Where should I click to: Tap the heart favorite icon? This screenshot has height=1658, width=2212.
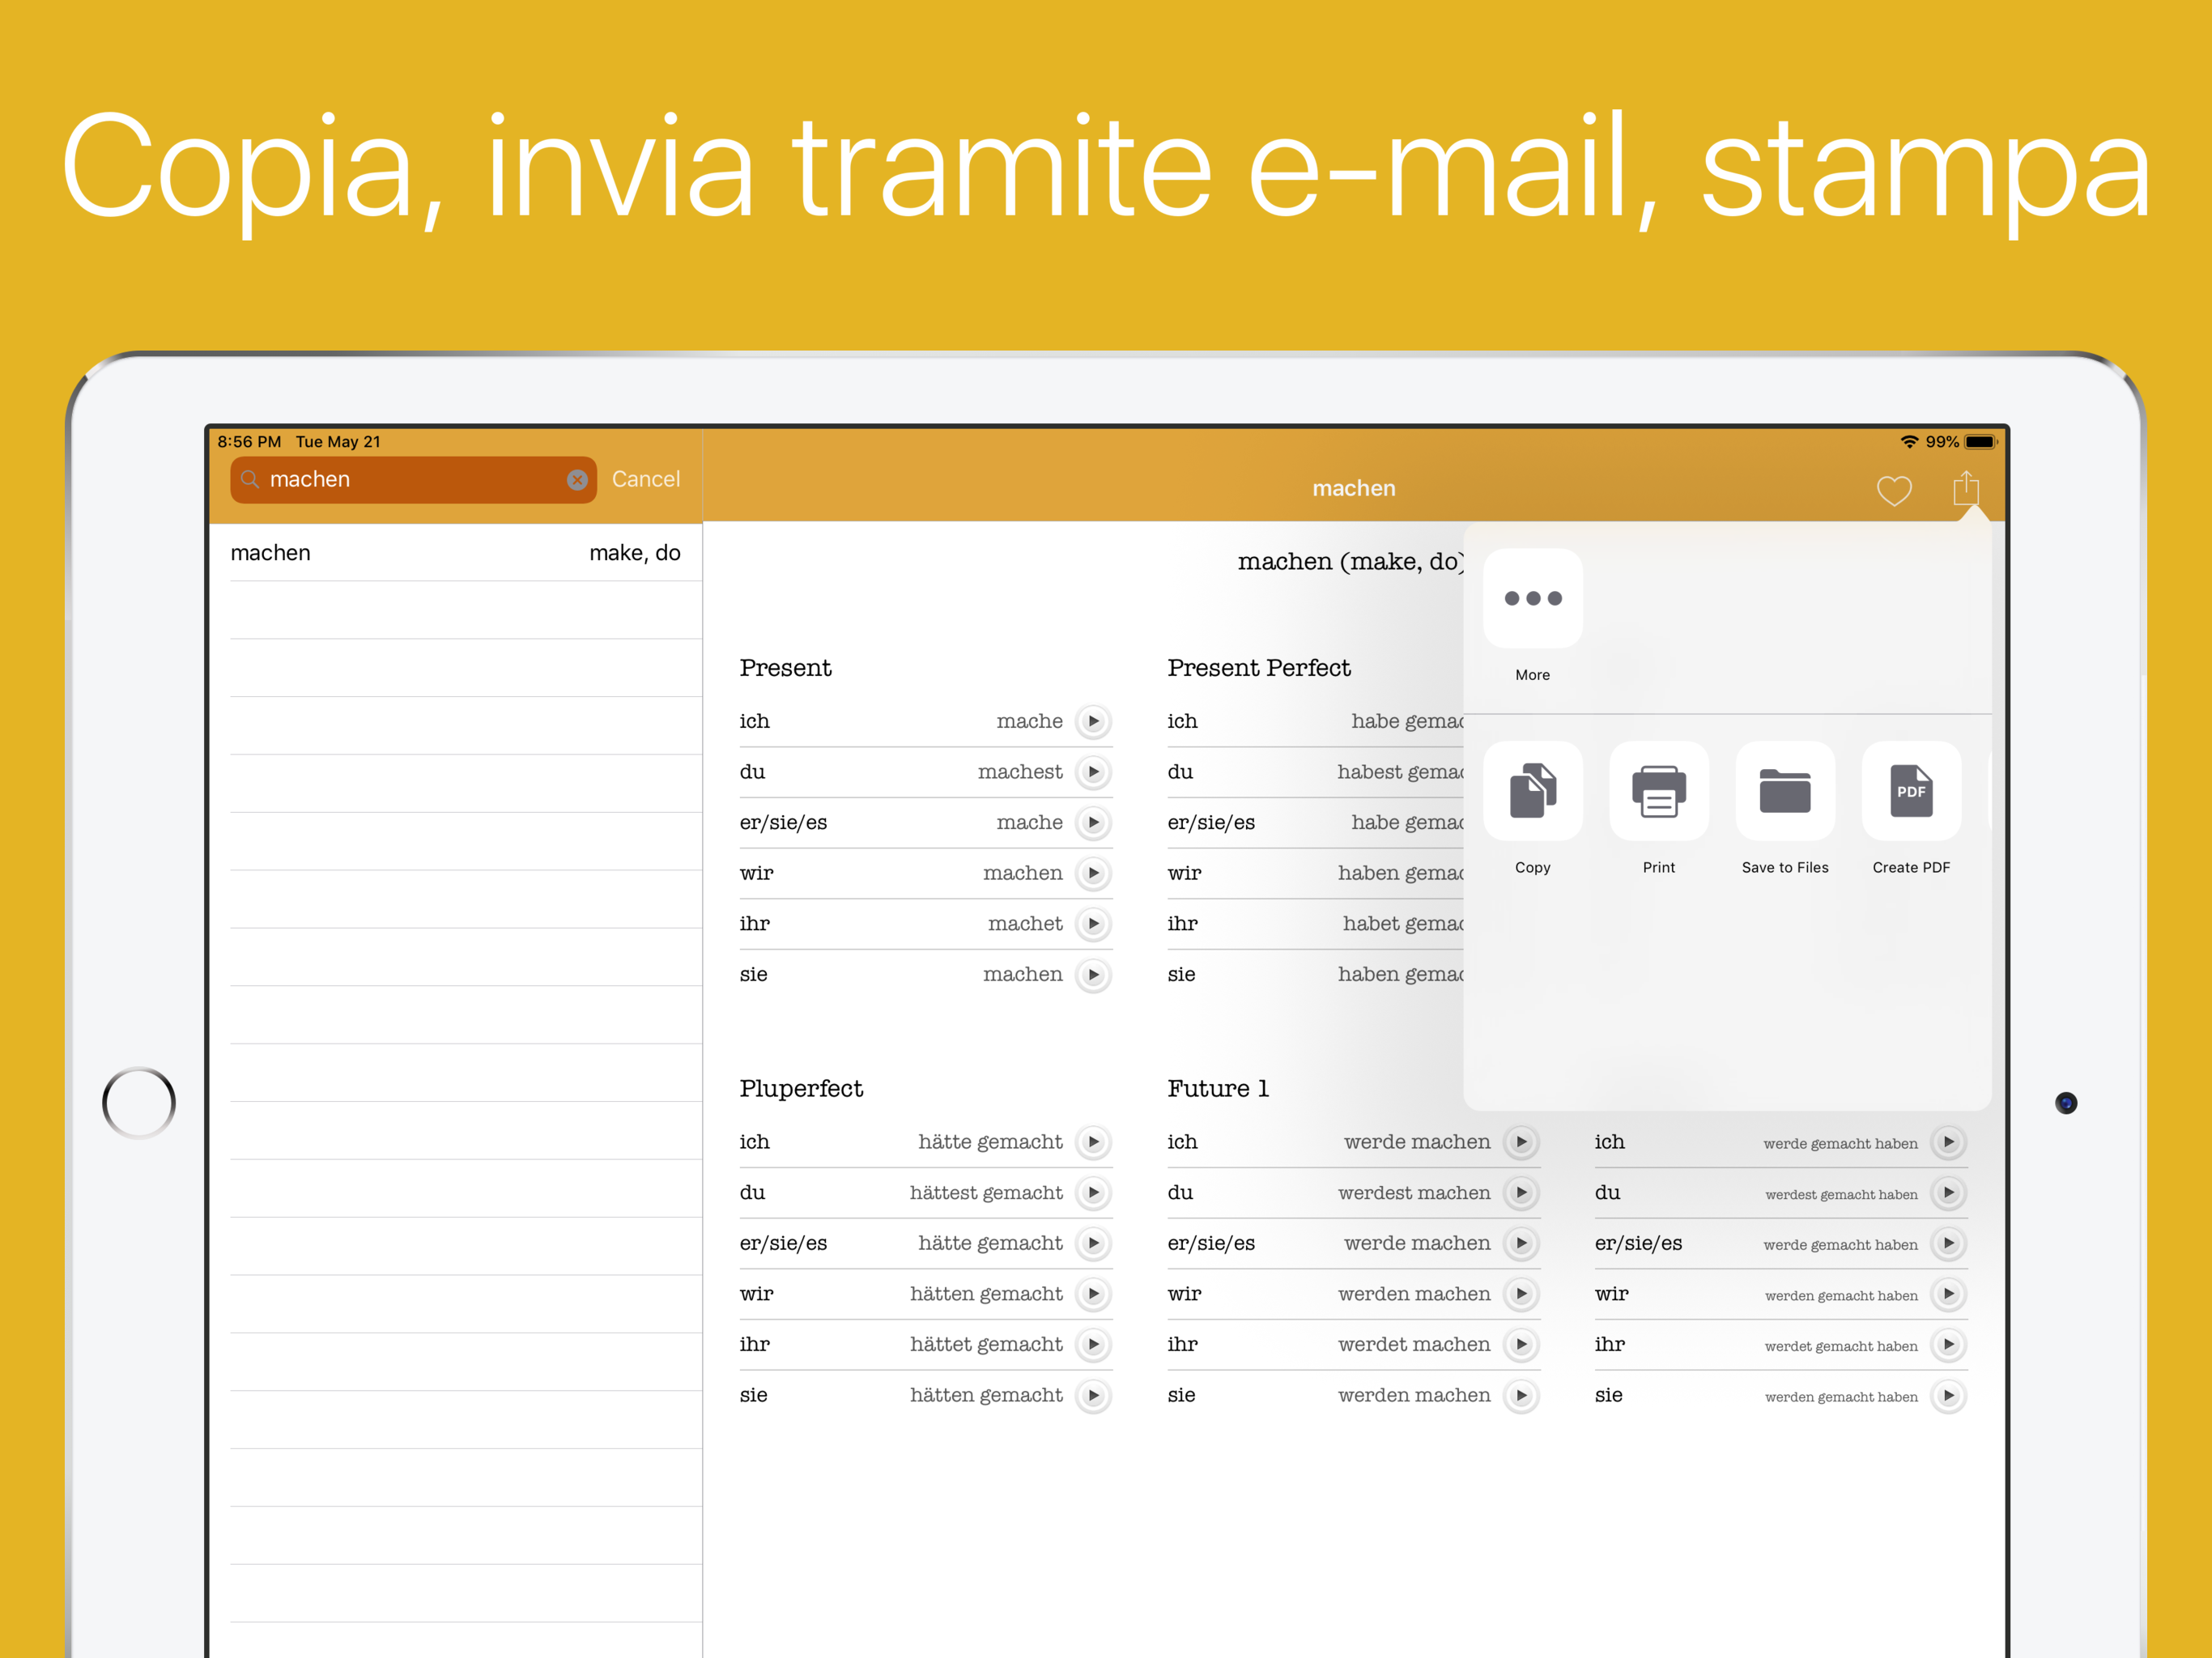pyautogui.click(x=1893, y=490)
